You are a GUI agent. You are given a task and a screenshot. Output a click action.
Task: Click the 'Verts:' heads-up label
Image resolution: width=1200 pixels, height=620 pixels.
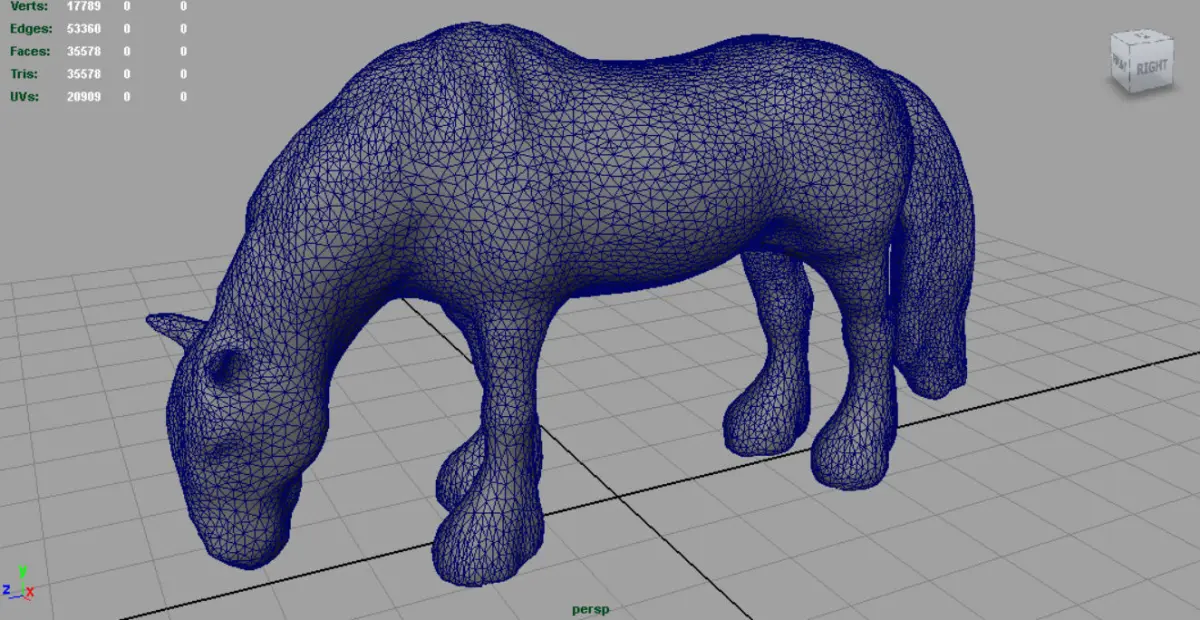(29, 7)
